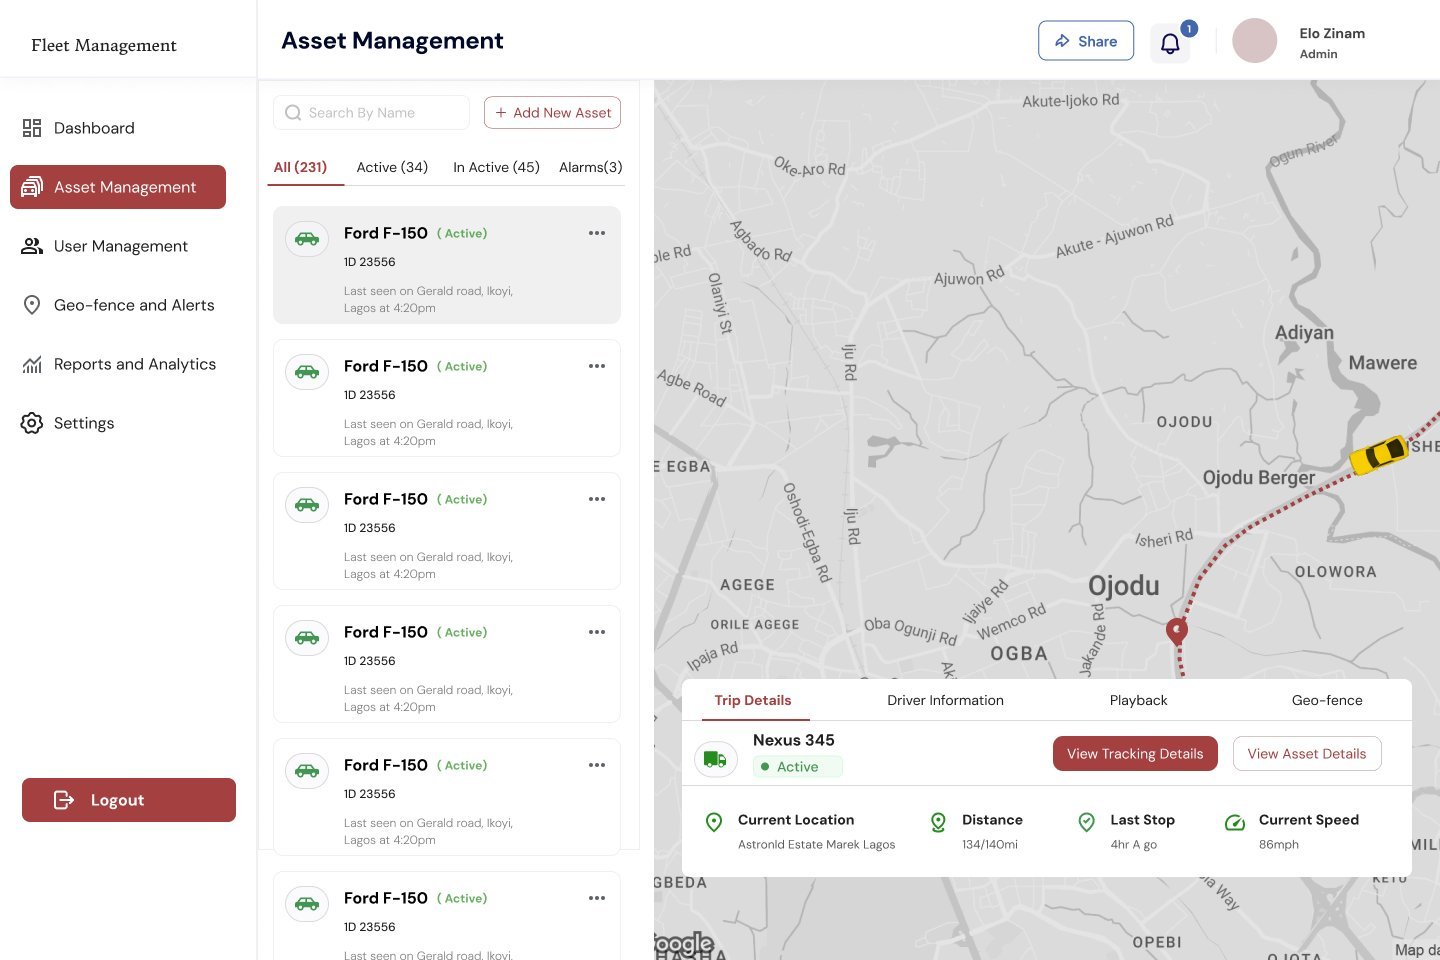This screenshot has width=1440, height=960.
Task: Click the Logout button
Action: click(x=129, y=800)
